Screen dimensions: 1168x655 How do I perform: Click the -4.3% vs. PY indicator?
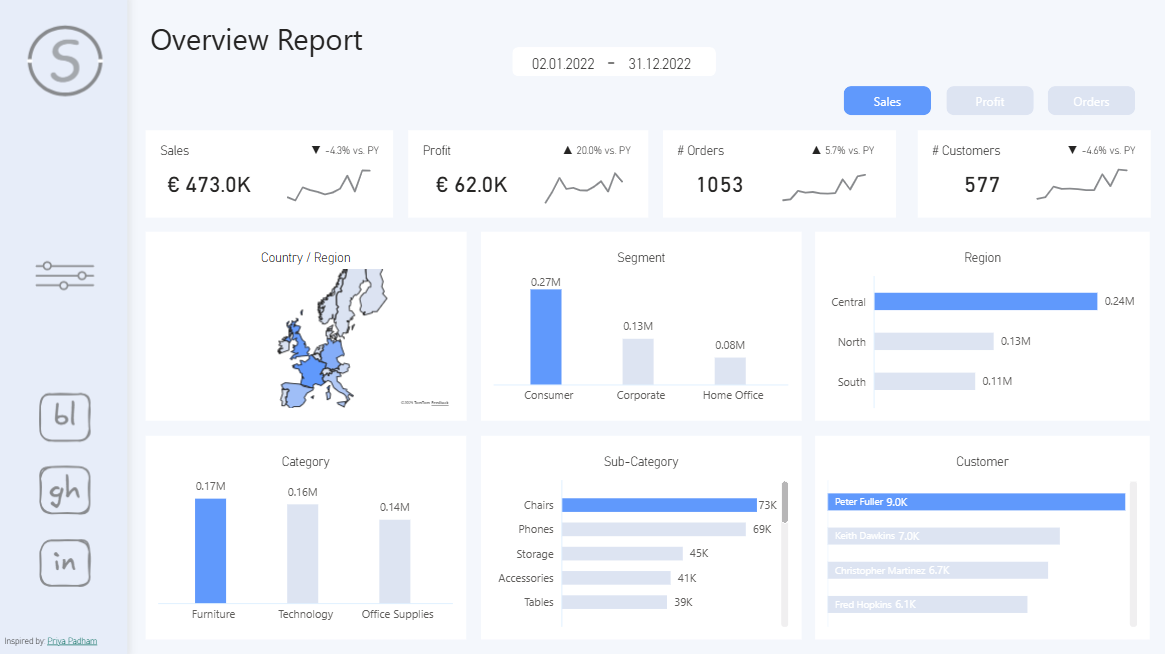pyautogui.click(x=346, y=151)
